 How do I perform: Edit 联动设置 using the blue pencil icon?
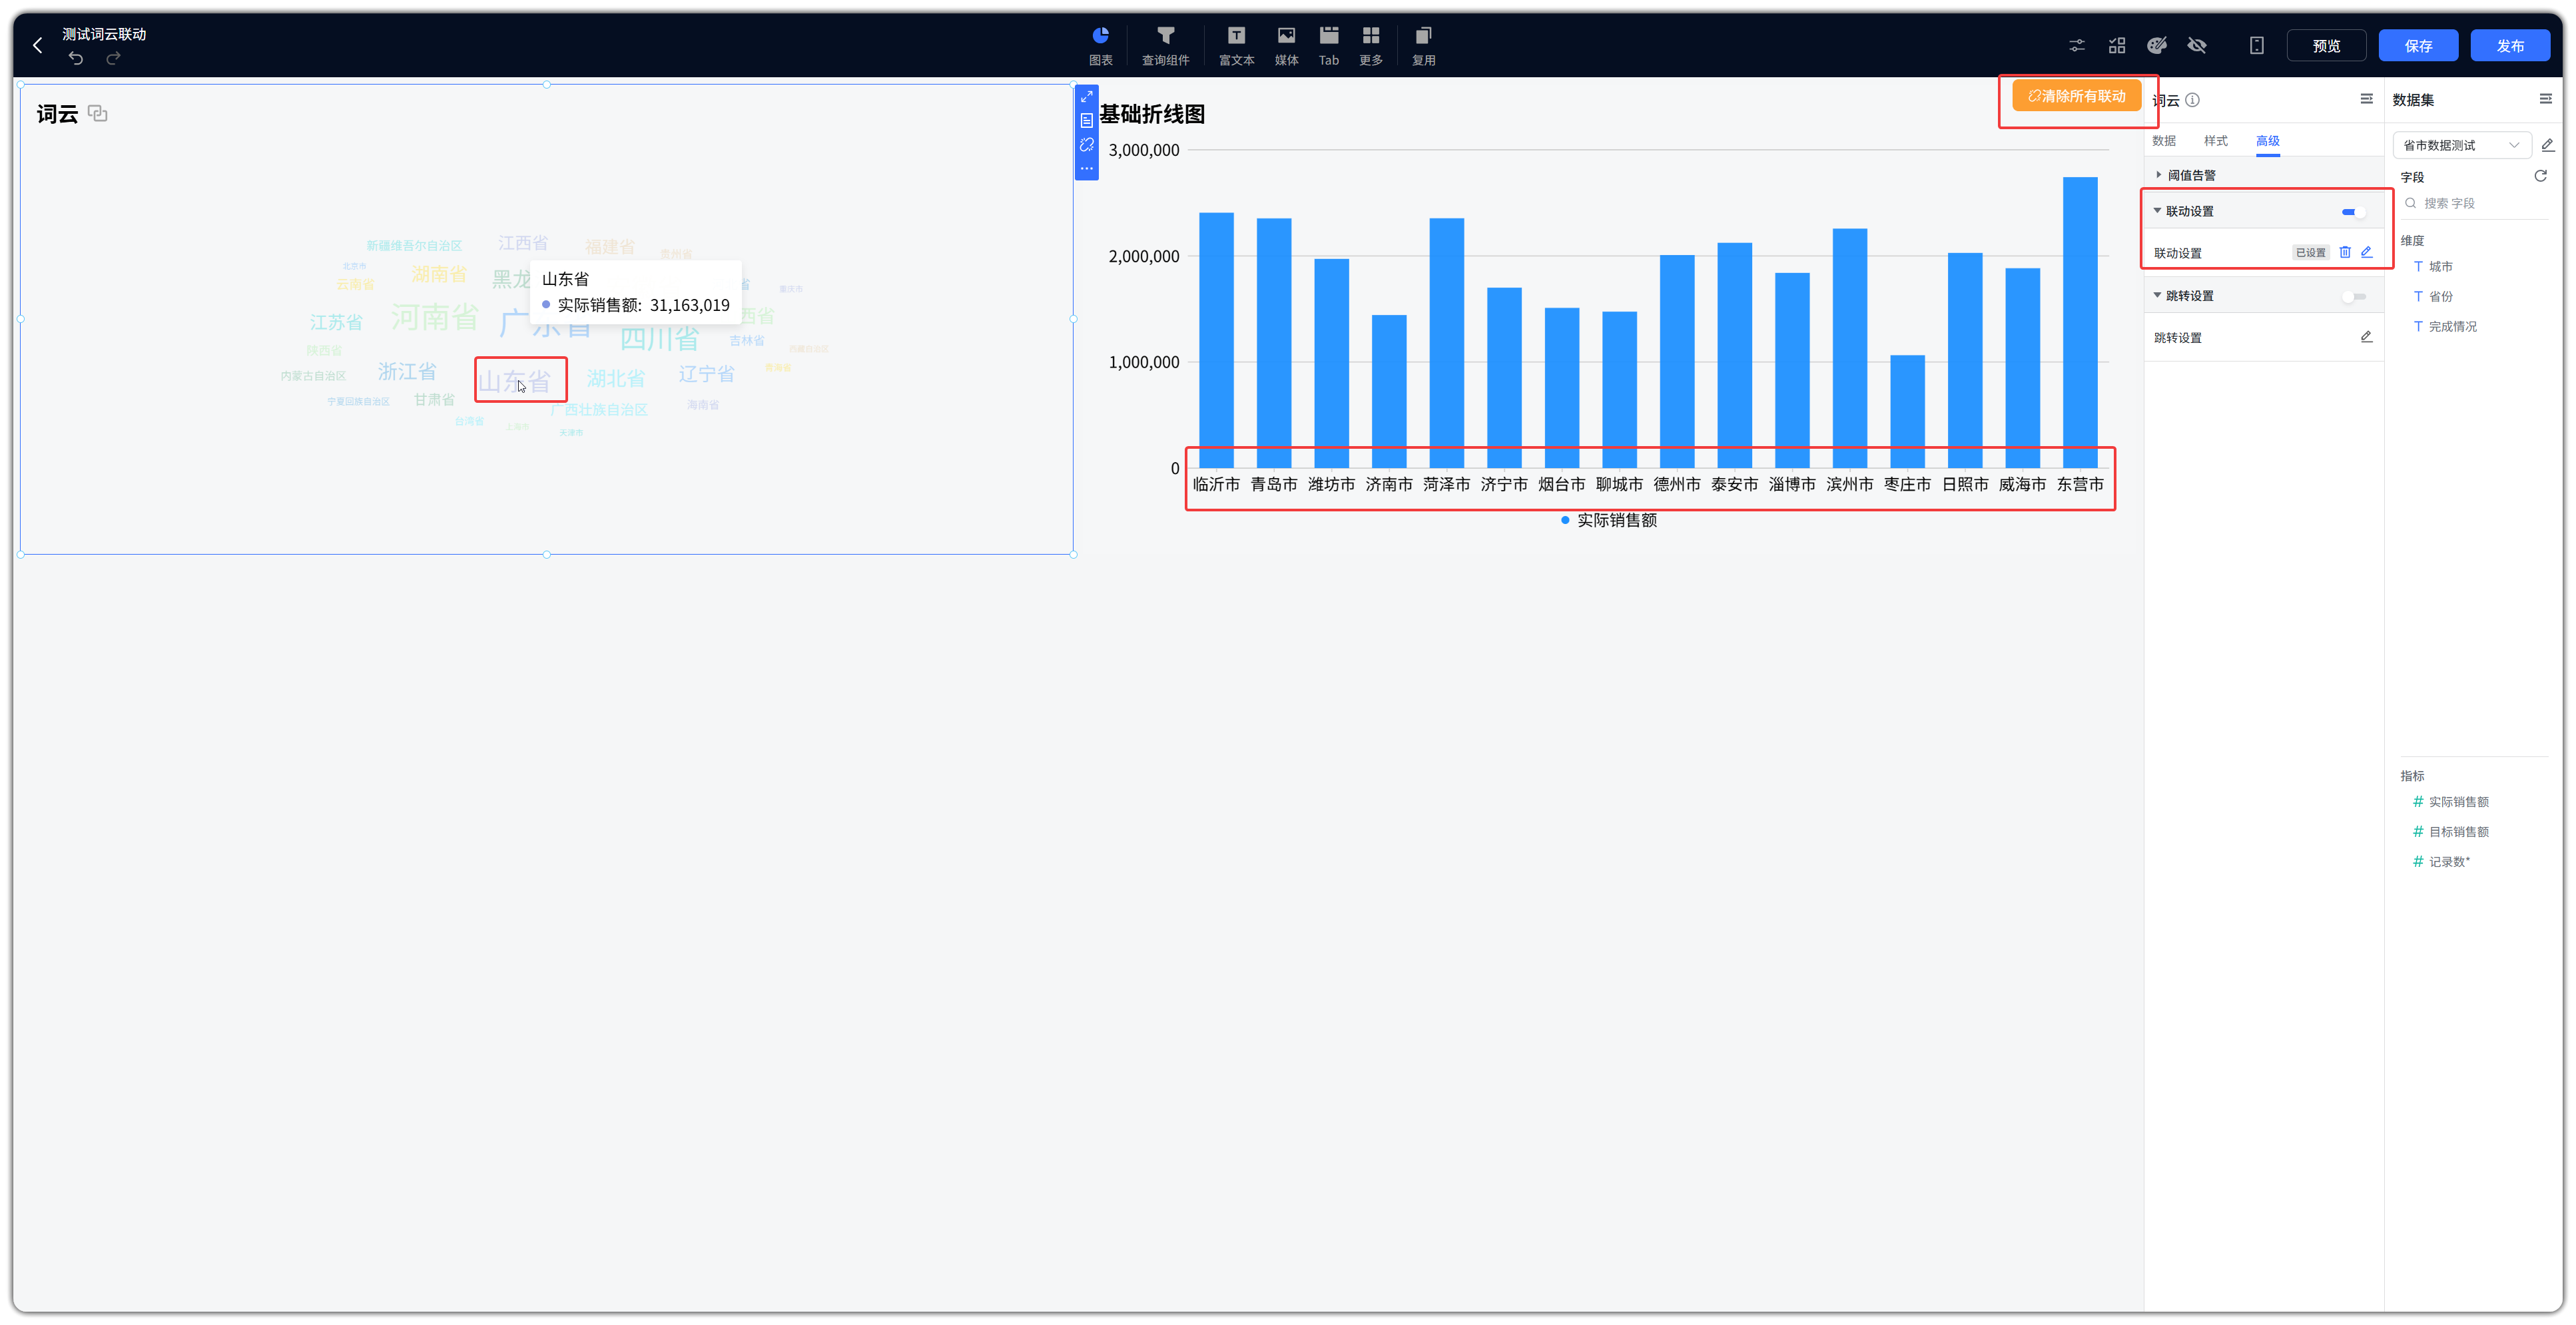click(x=2367, y=252)
